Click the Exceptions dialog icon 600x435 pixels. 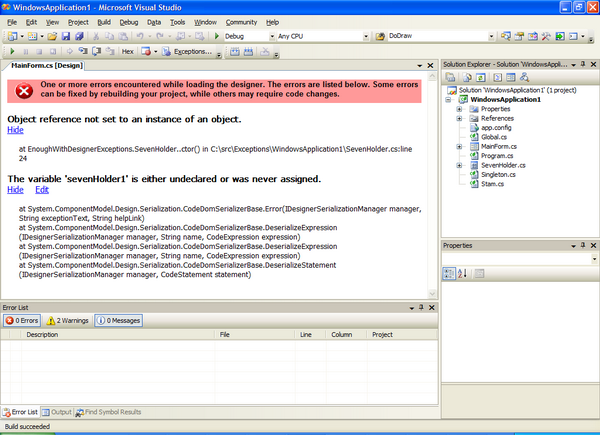166,51
